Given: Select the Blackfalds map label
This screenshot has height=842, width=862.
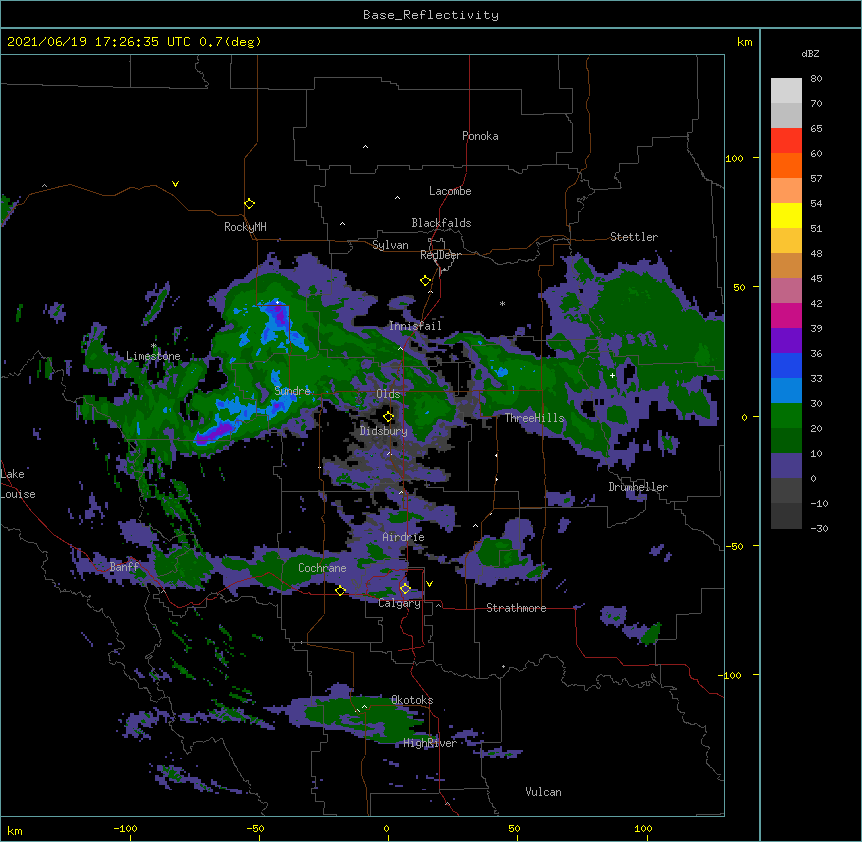Looking at the screenshot, I should pyautogui.click(x=441, y=223).
